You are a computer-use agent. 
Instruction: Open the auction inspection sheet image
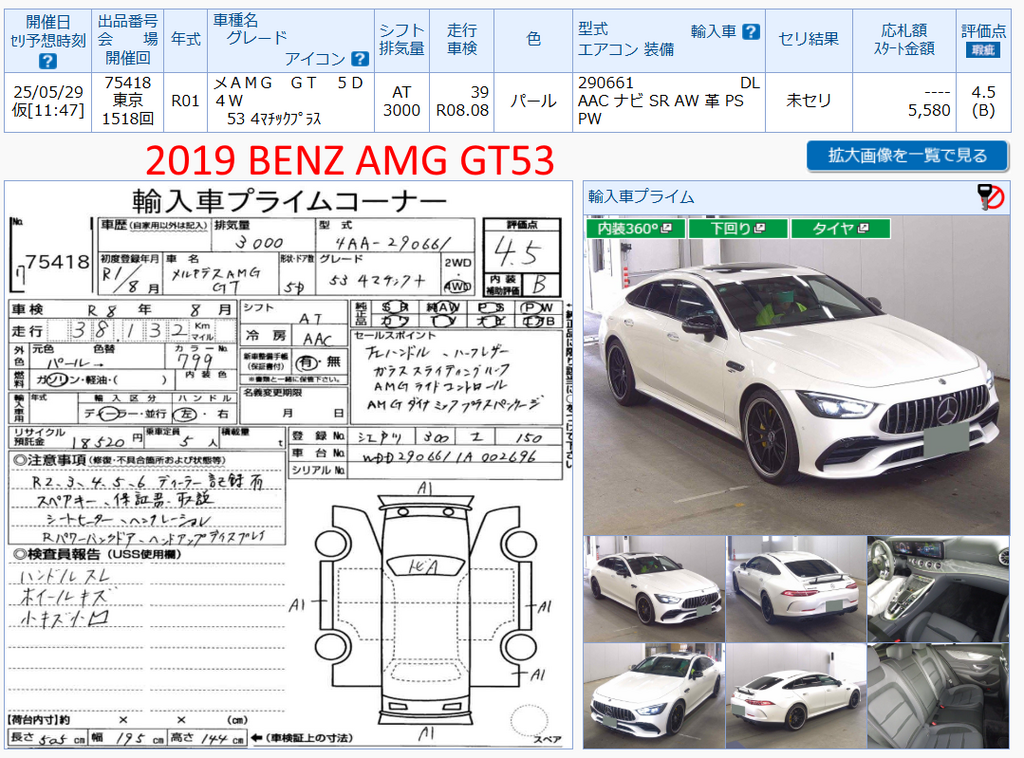click(289, 465)
